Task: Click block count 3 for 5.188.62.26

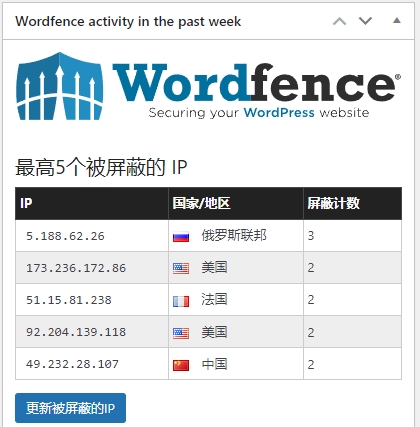Action: coord(311,236)
